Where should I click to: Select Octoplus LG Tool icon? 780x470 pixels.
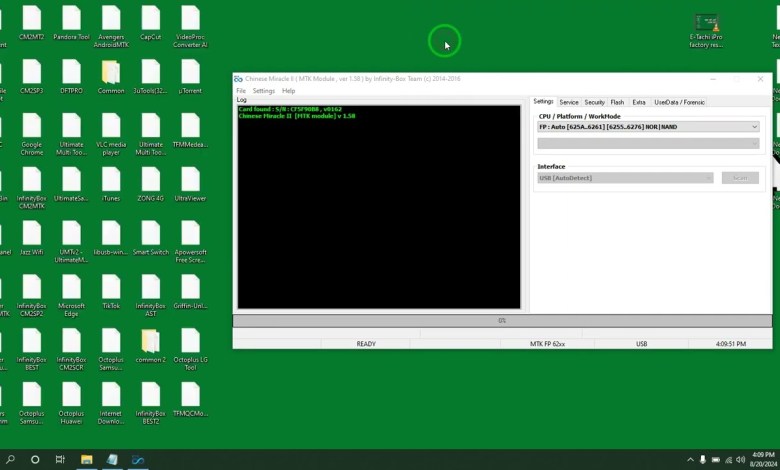[x=191, y=350]
